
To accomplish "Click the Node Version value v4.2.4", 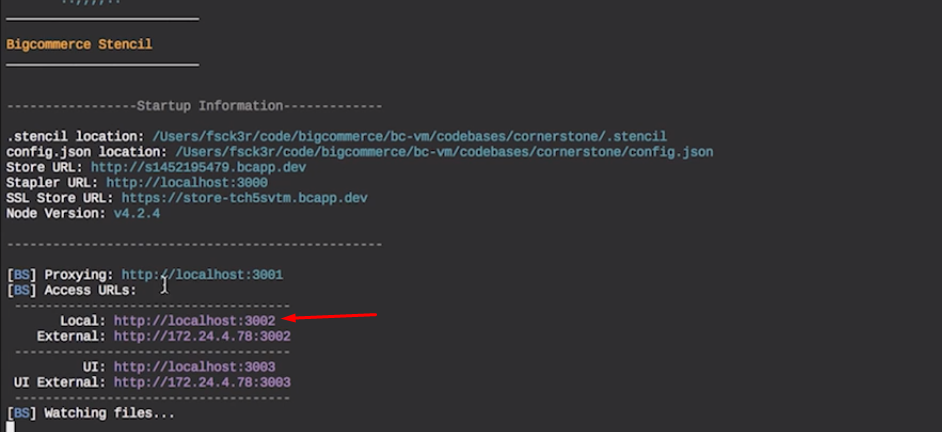I will tap(137, 213).
